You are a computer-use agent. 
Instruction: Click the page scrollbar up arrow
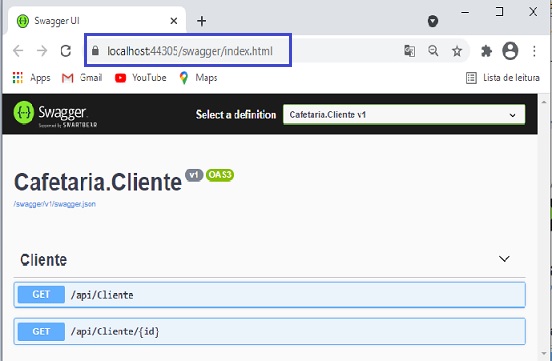(x=544, y=102)
